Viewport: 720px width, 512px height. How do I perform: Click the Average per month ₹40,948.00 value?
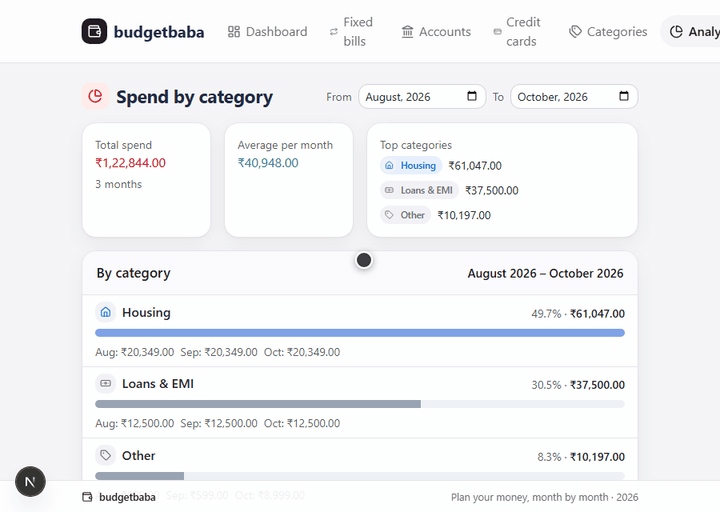[x=268, y=163]
